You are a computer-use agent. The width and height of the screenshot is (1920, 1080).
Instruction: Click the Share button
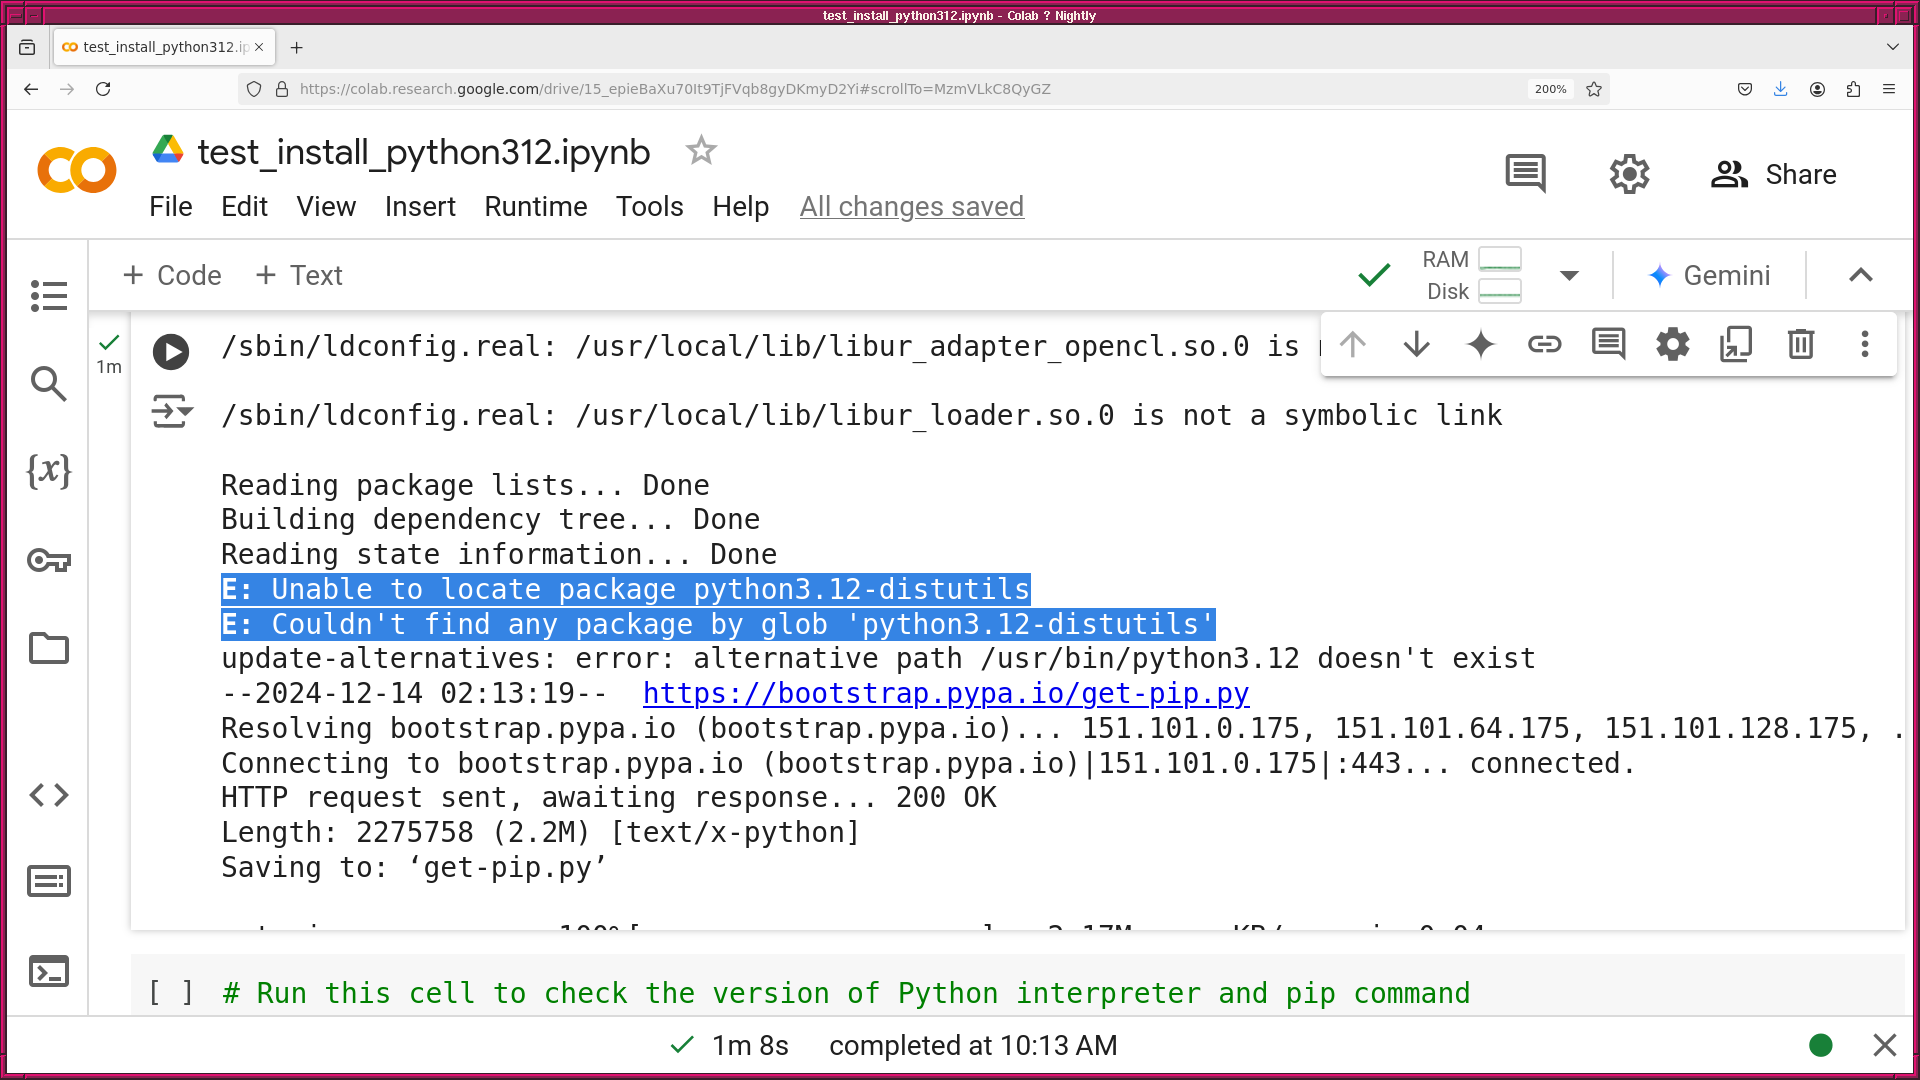pos(1773,175)
